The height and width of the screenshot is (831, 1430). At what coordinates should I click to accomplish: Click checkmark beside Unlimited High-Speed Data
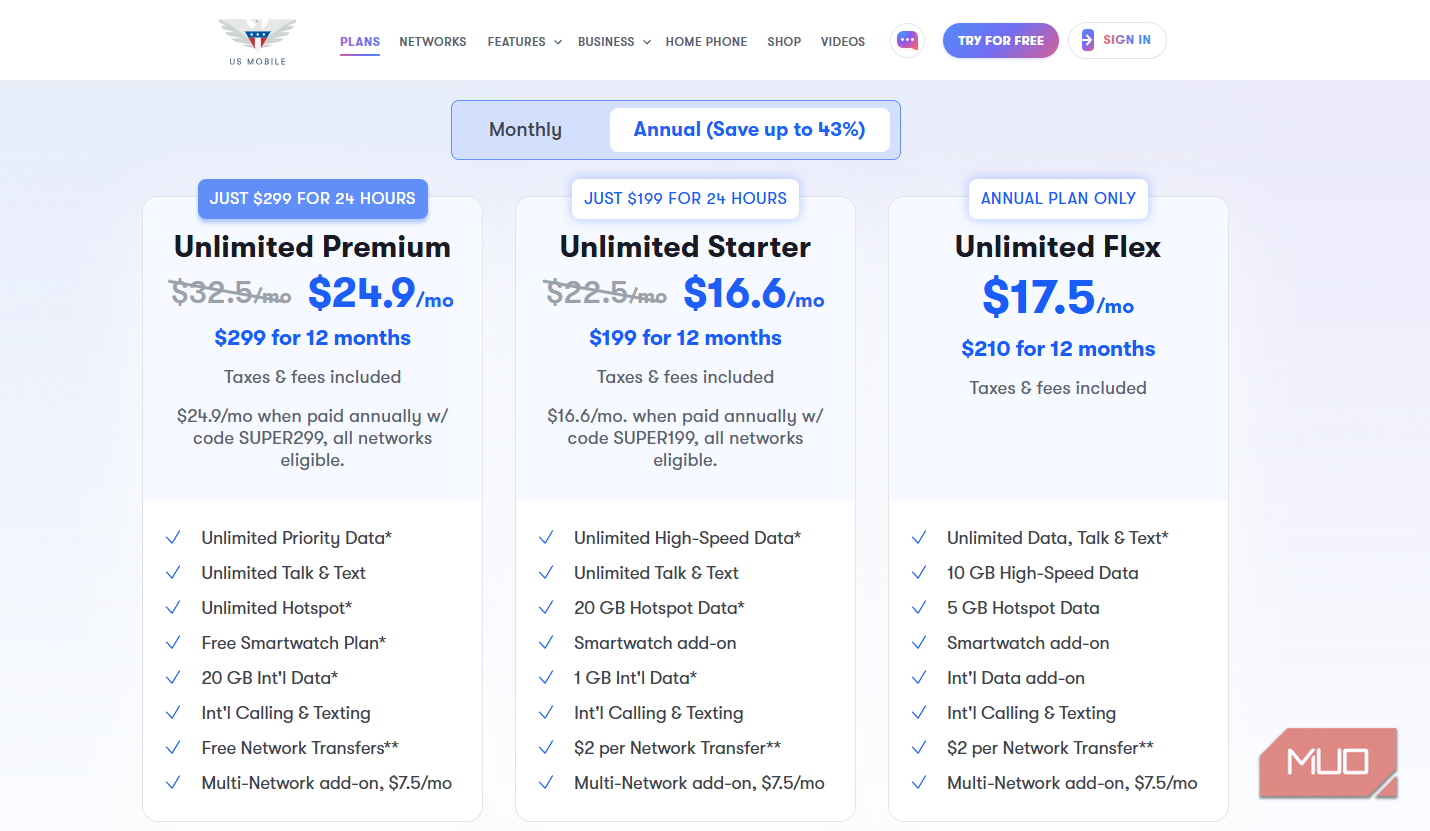546,538
